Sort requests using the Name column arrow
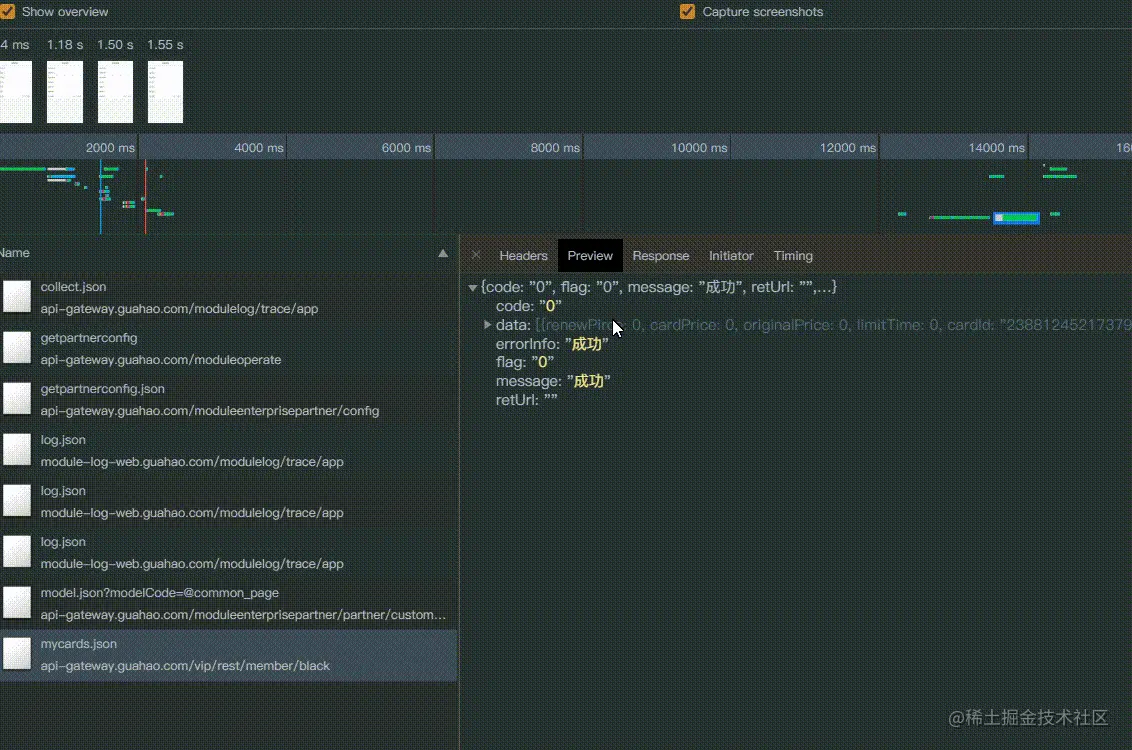This screenshot has width=1132, height=750. tap(443, 253)
